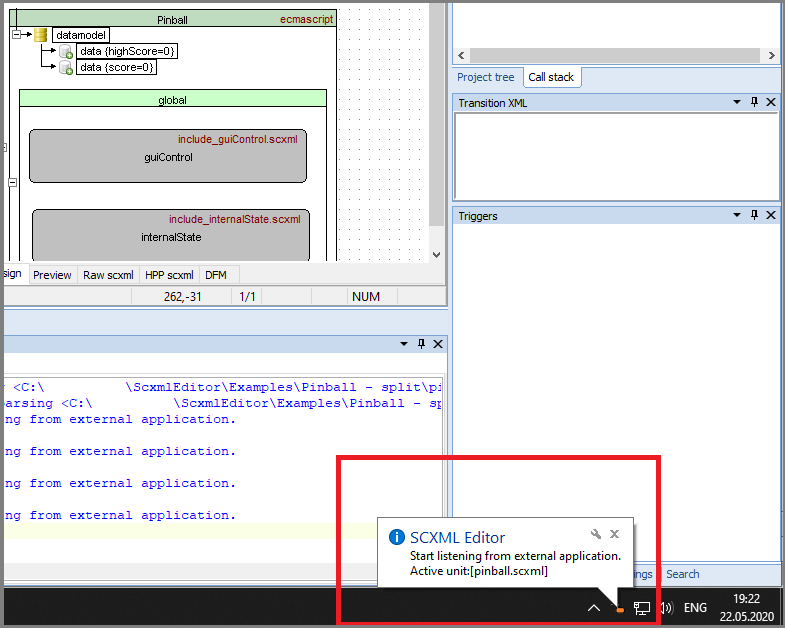This screenshot has height=628, width=785.
Task: Click the datamodel database icon
Action: pyautogui.click(x=41, y=35)
